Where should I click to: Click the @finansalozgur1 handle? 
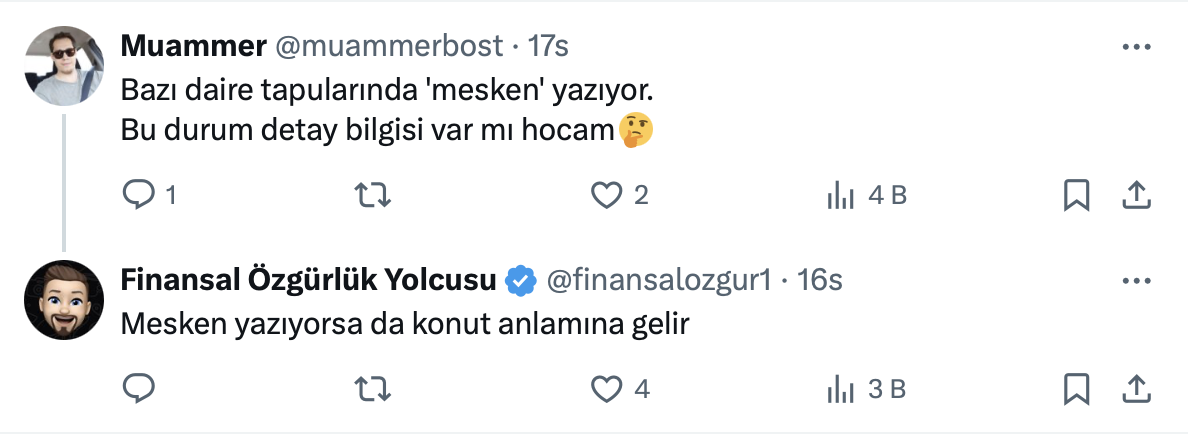(657, 281)
